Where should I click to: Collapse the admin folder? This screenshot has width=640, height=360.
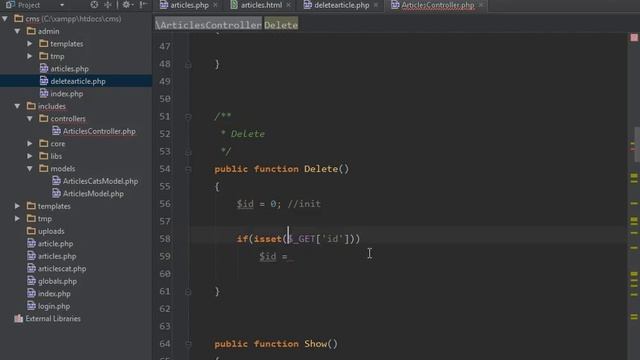point(17,31)
